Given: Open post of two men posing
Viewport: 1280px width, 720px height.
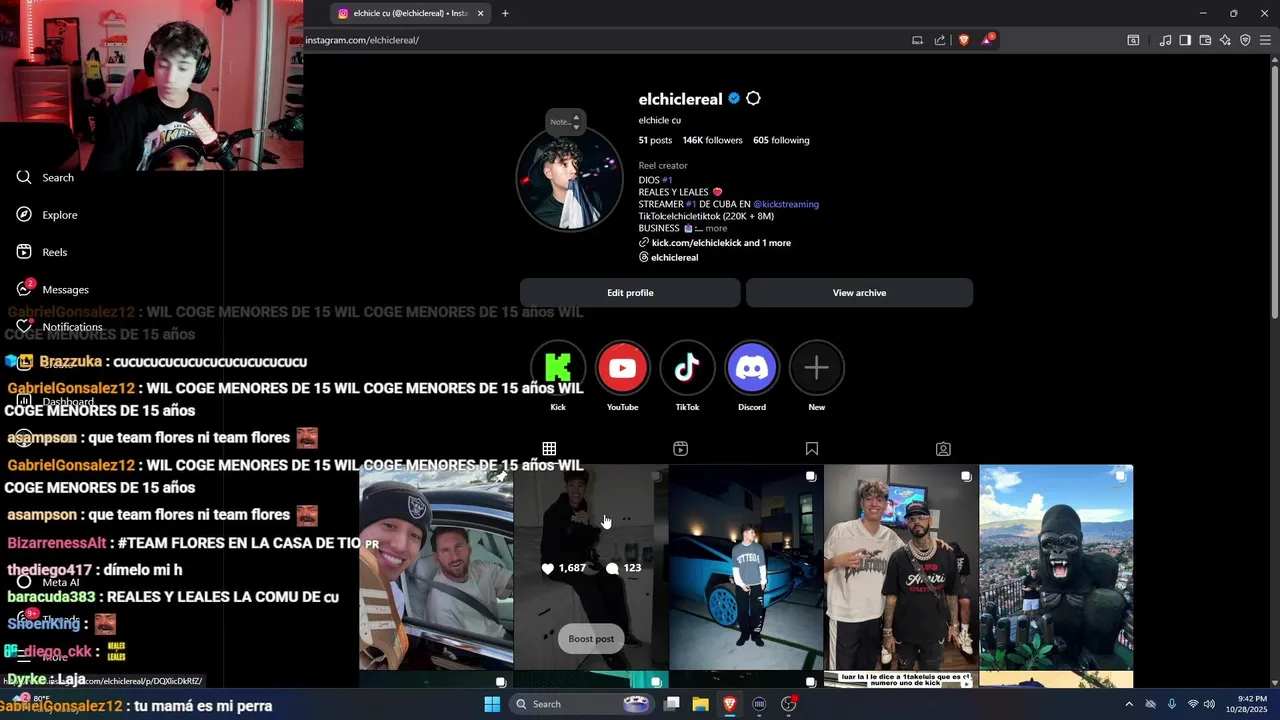Looking at the screenshot, I should pos(901,567).
